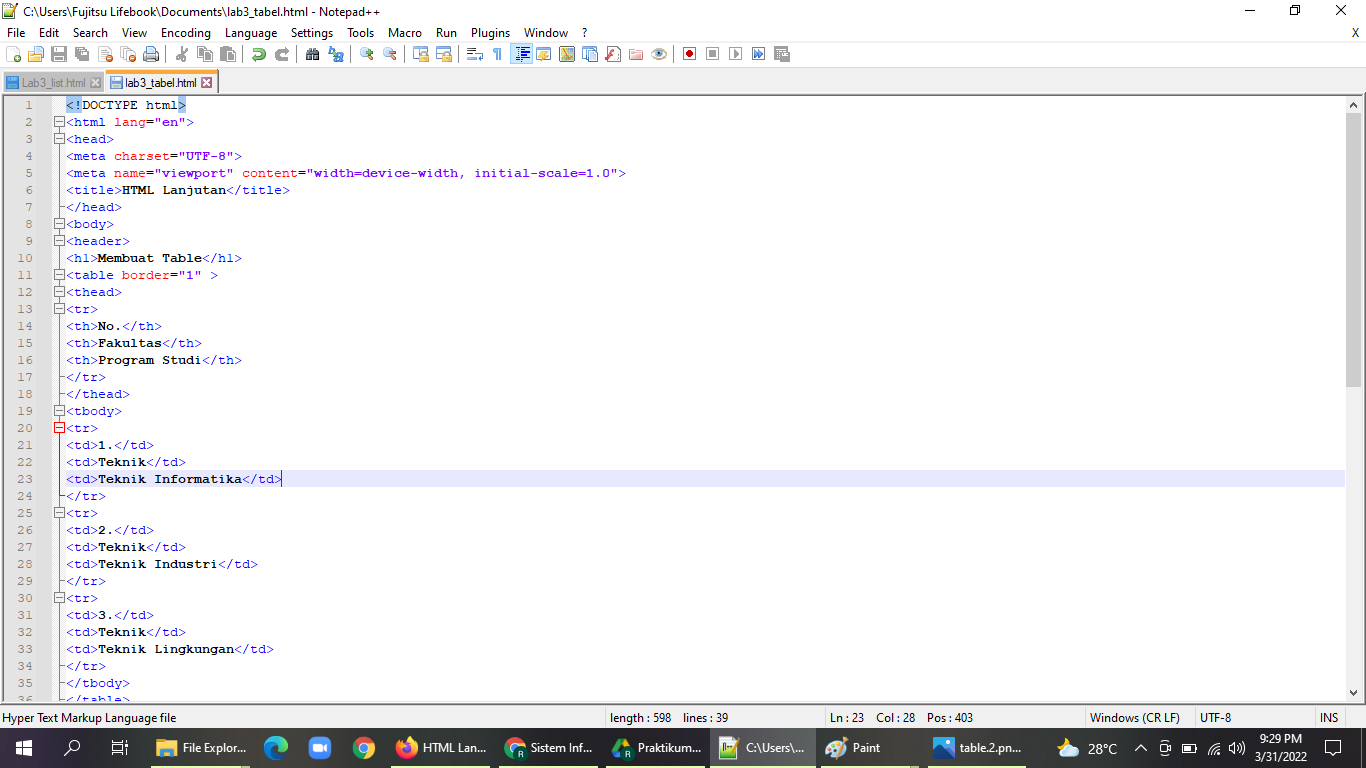The height and width of the screenshot is (768, 1366).
Task: Toggle the document monitoring eye icon
Action: [659, 54]
